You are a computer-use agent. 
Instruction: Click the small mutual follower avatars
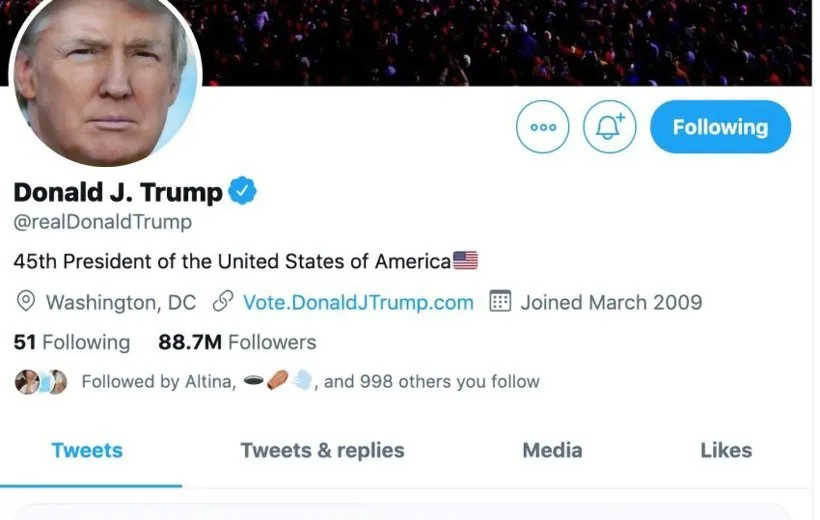[41, 382]
